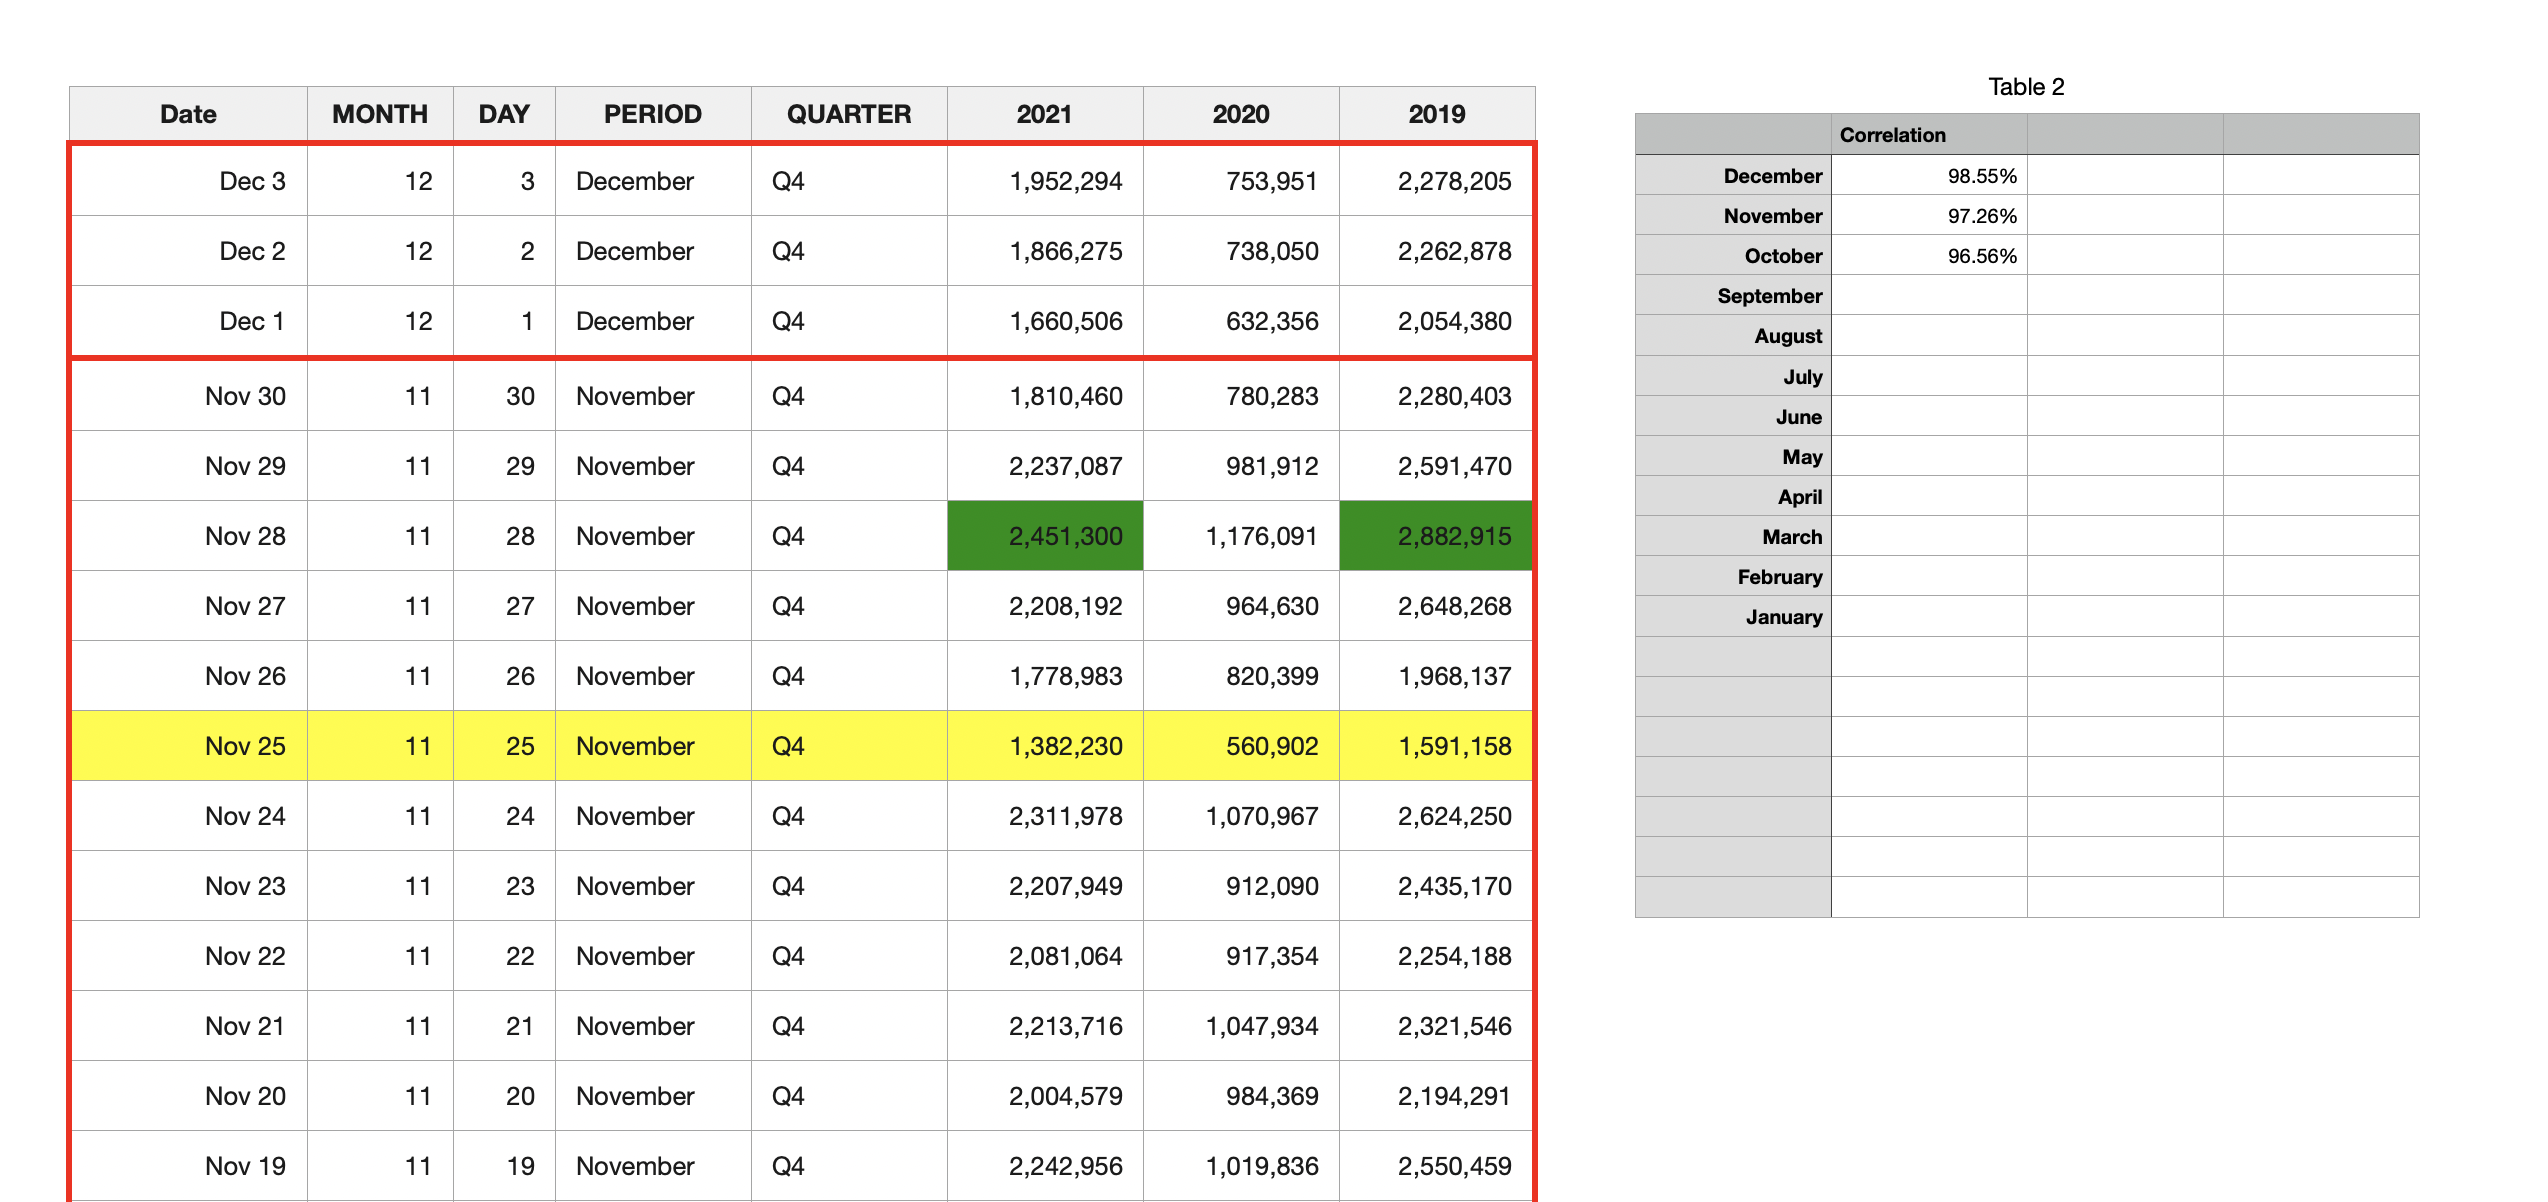
Task: Click the 780,283 cell
Action: click(x=1241, y=396)
